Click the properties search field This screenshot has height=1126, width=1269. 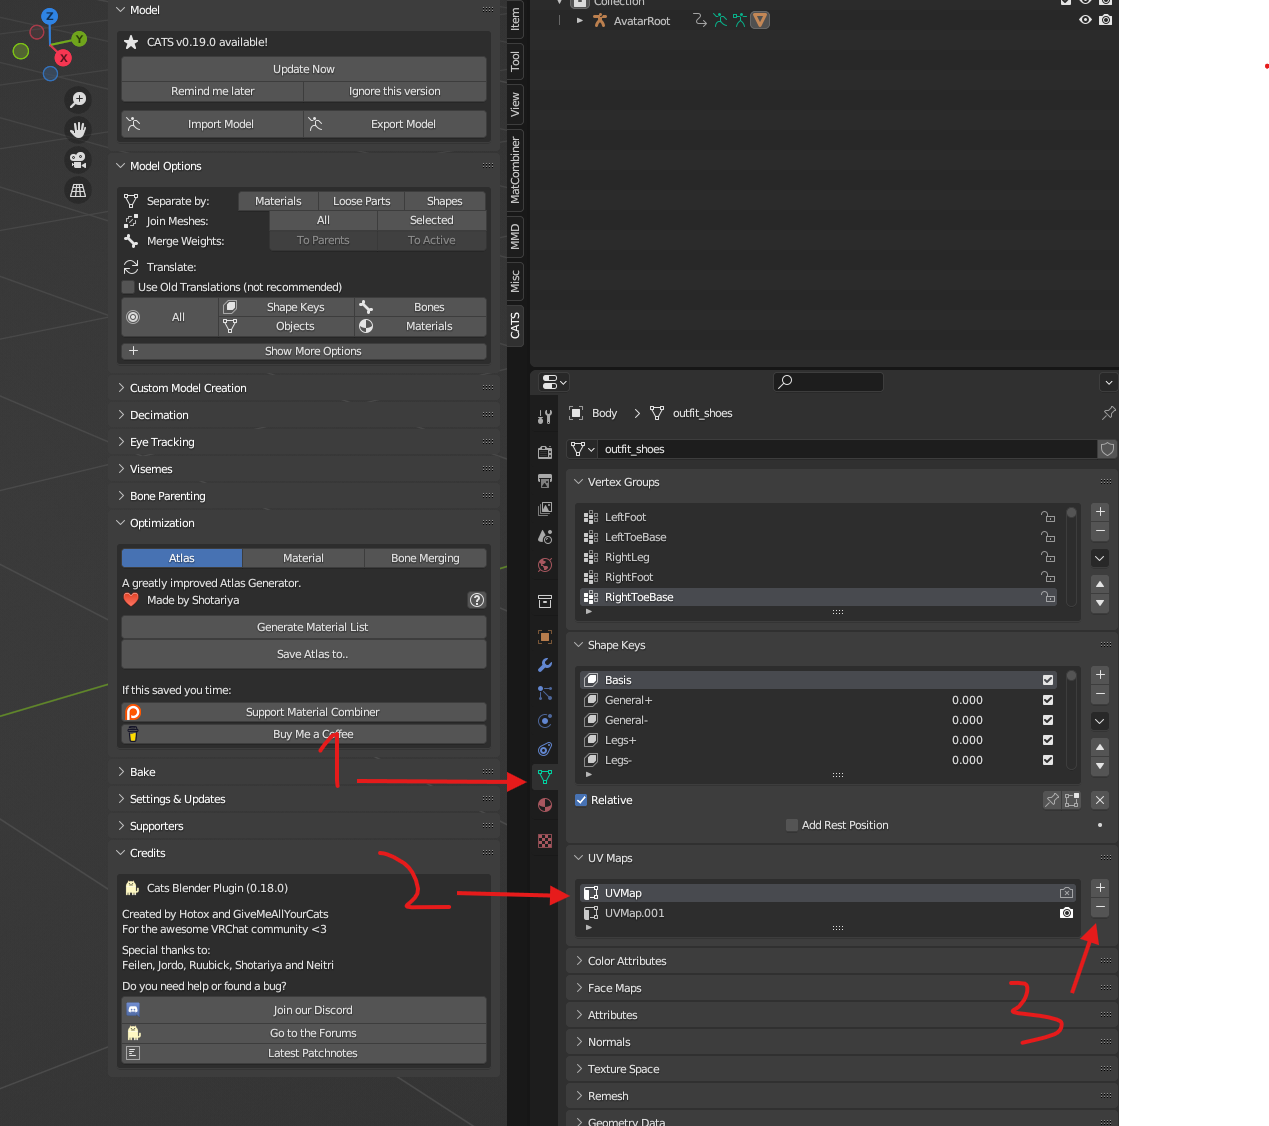point(829,381)
